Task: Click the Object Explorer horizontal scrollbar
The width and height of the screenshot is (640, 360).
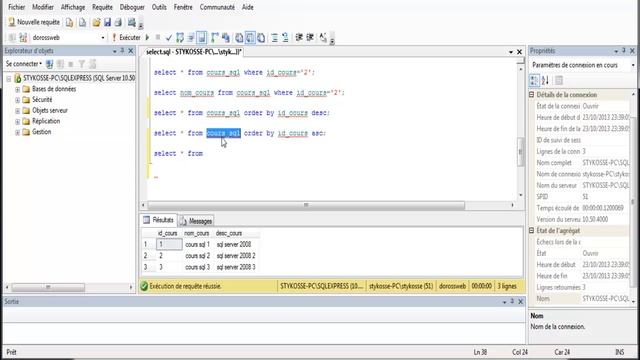Action: 48,287
